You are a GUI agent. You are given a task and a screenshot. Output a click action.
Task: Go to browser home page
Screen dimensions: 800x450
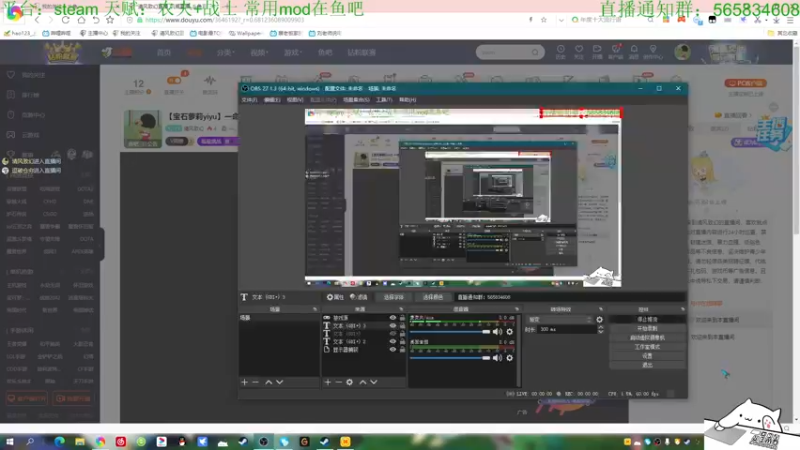point(81,20)
